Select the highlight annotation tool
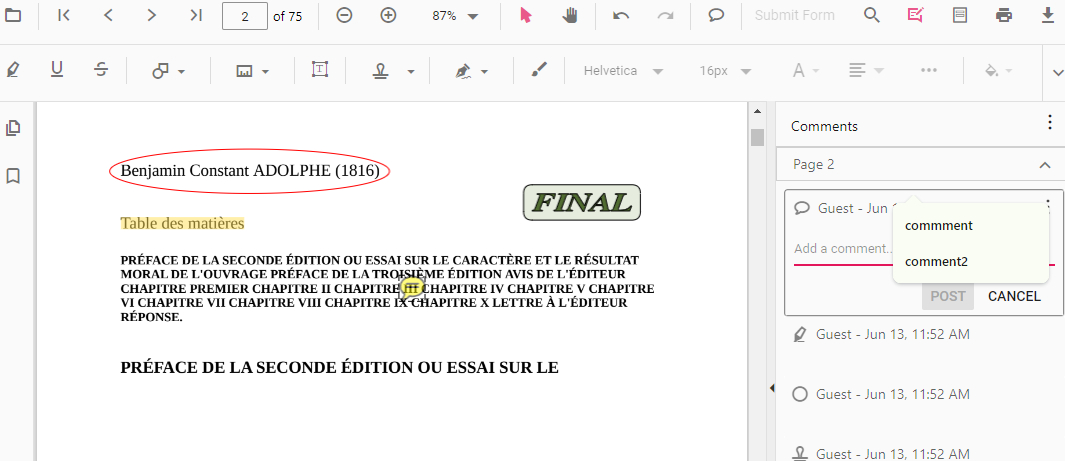This screenshot has height=461, width=1065. pos(12,70)
